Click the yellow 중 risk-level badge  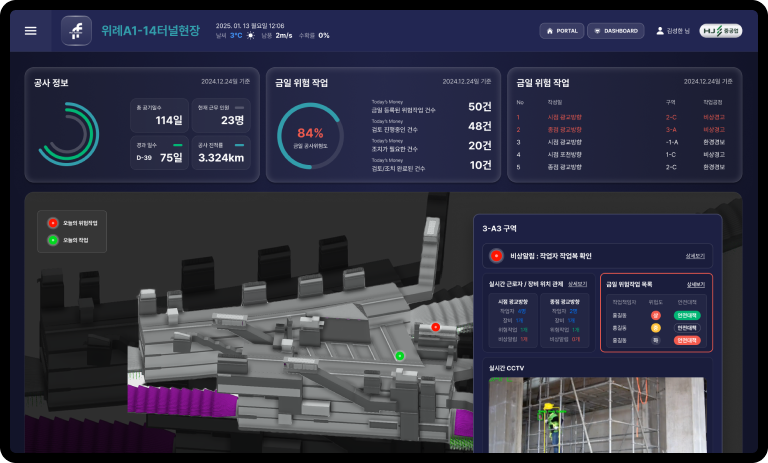[655, 328]
